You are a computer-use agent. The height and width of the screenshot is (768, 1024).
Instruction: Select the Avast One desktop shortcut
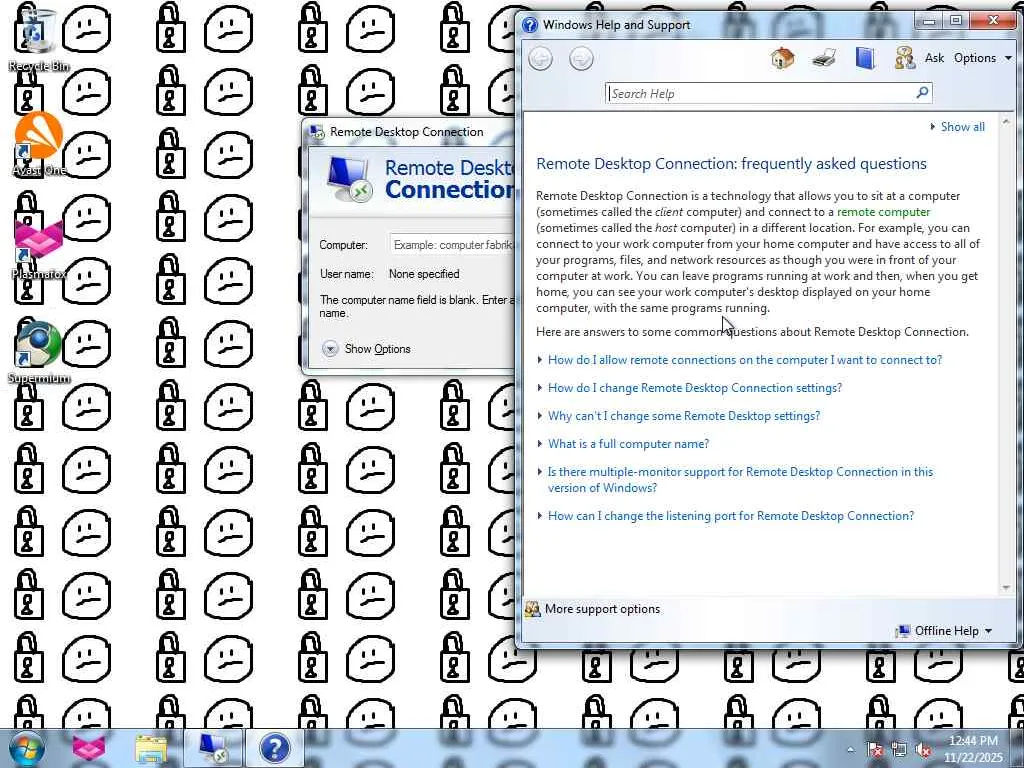[39, 144]
